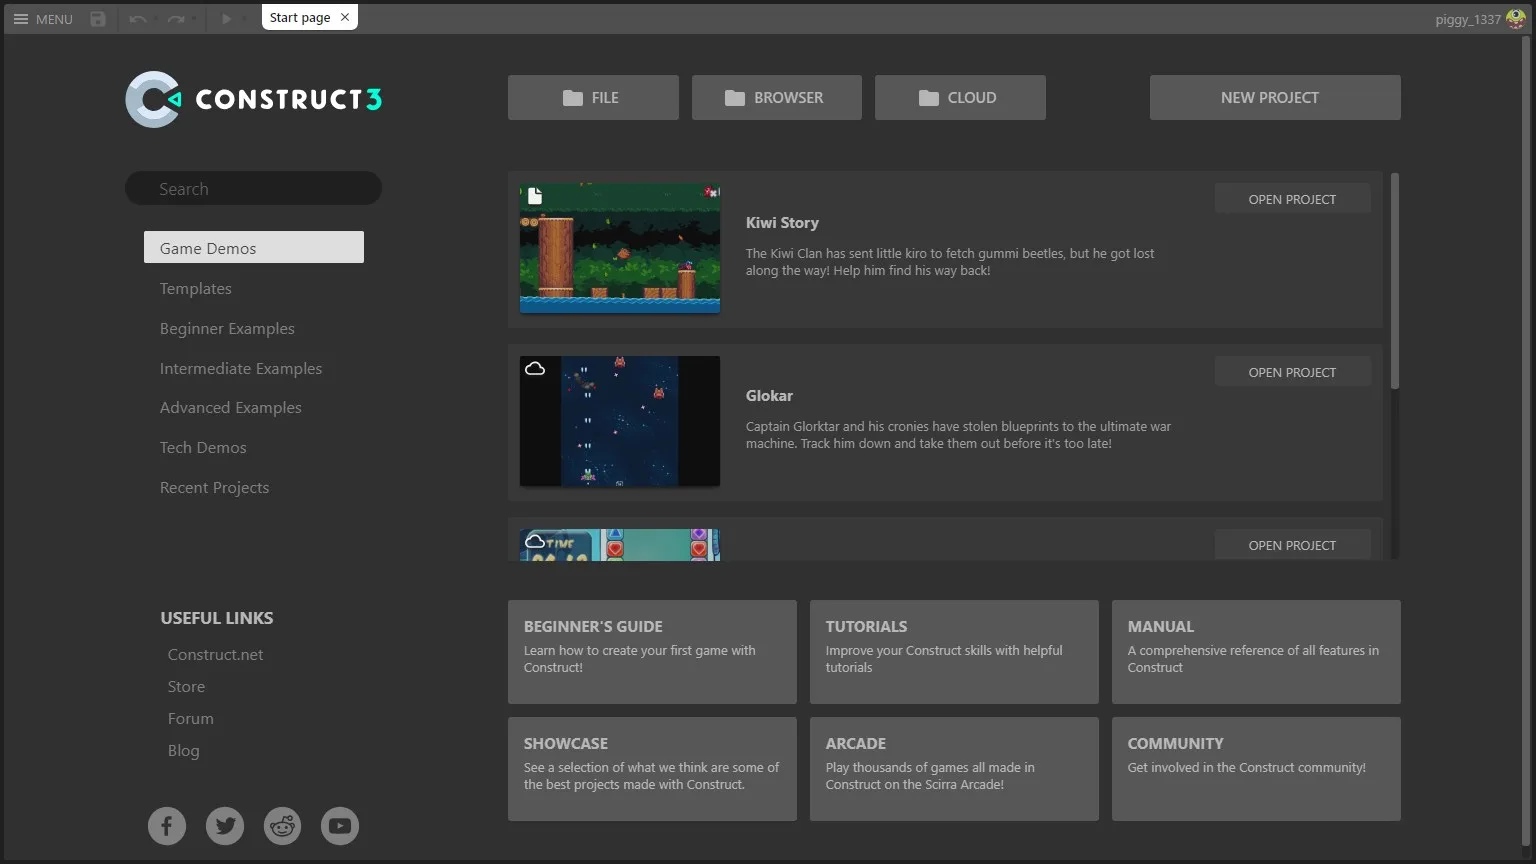Click the demo list vertical scrollbar
This screenshot has width=1536, height=864.
[x=1394, y=280]
